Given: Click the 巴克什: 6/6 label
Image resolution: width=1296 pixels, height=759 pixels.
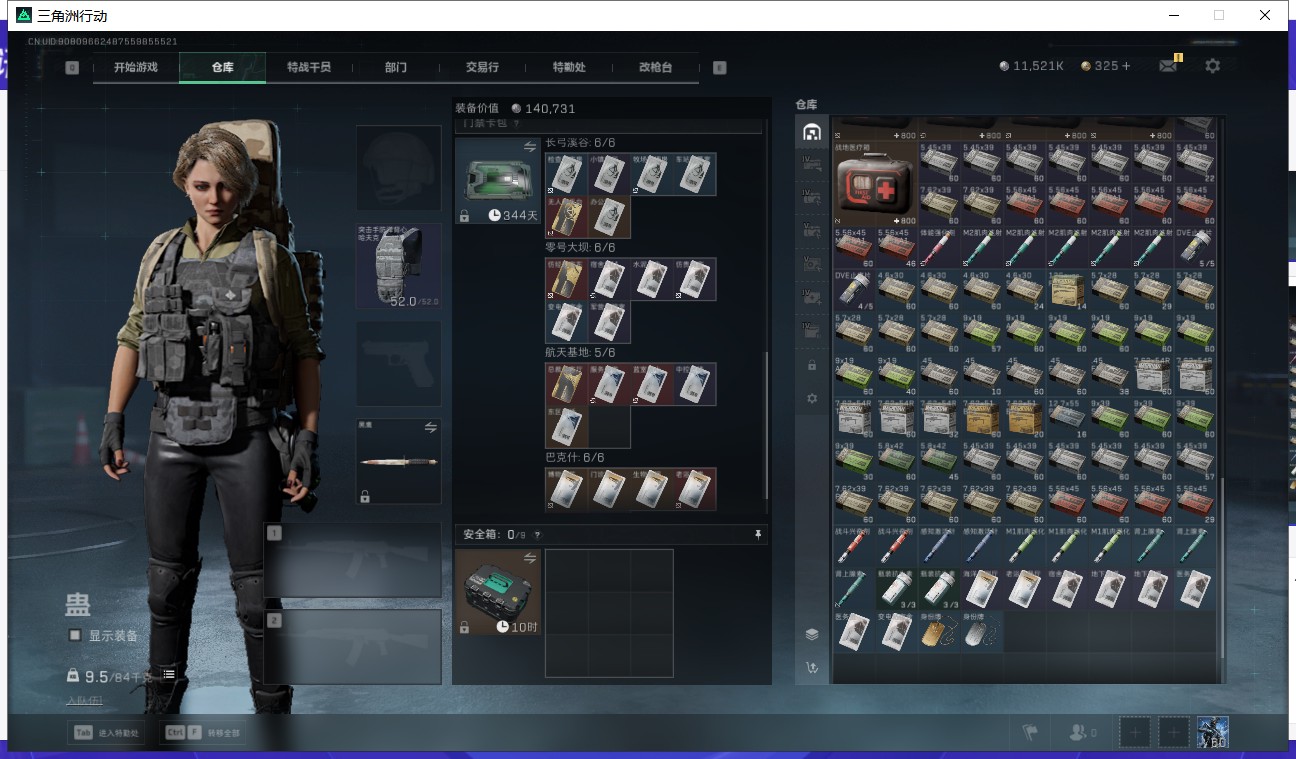Looking at the screenshot, I should [x=575, y=457].
